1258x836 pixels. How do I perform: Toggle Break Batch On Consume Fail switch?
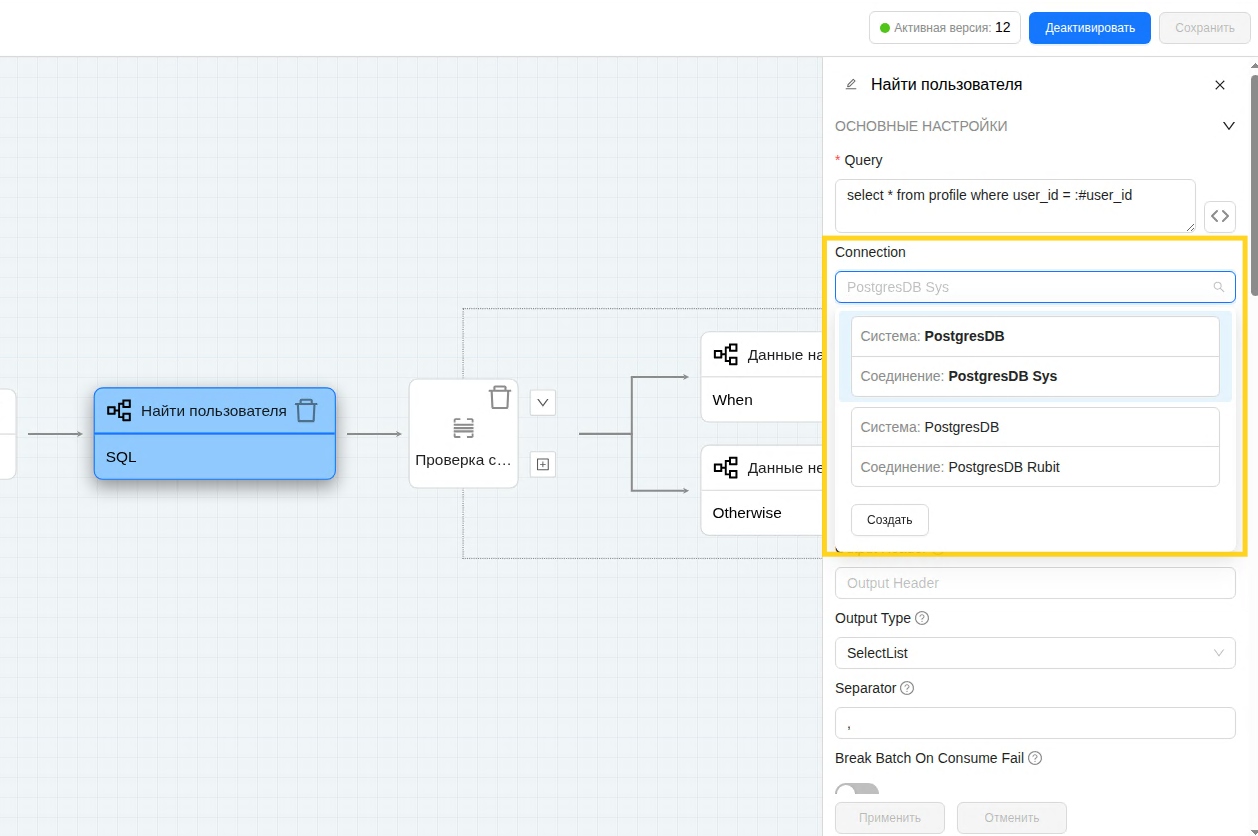point(857,791)
